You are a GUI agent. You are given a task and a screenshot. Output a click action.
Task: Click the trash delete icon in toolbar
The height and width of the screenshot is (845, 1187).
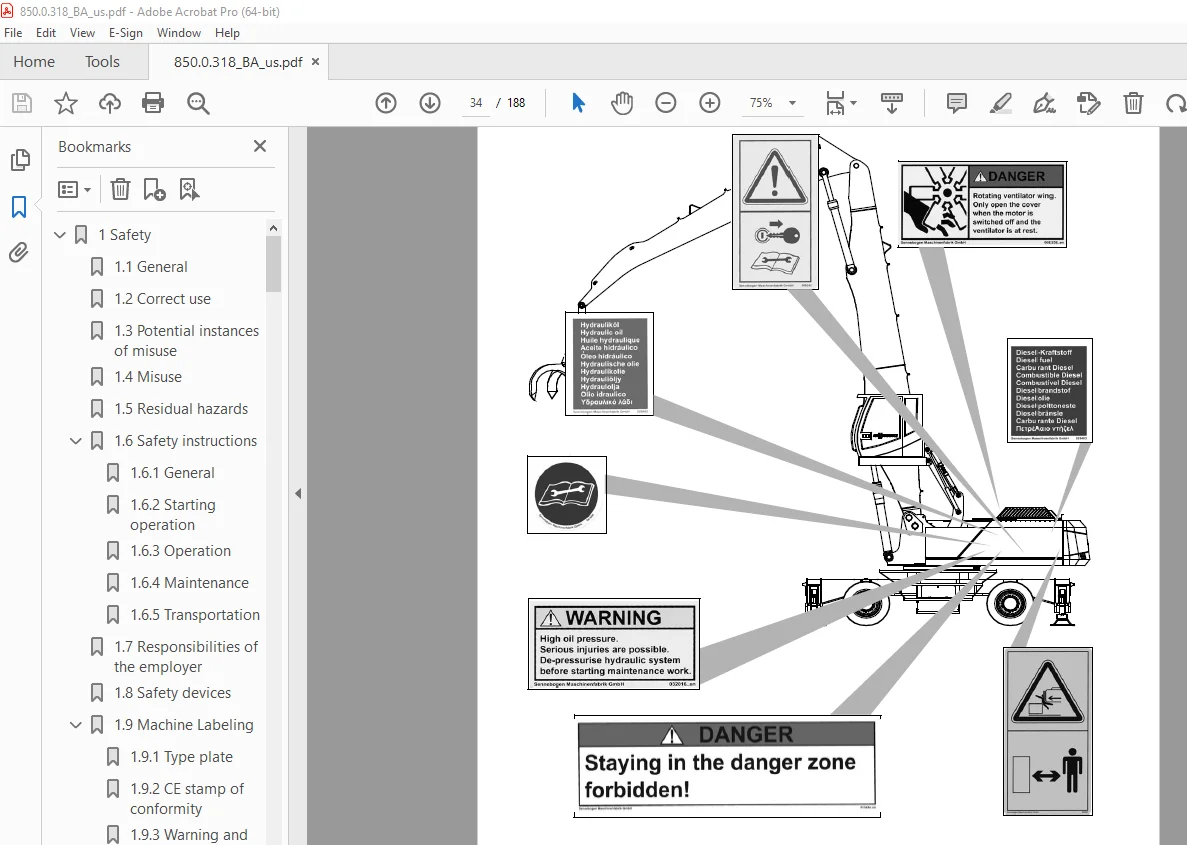pos(1133,103)
